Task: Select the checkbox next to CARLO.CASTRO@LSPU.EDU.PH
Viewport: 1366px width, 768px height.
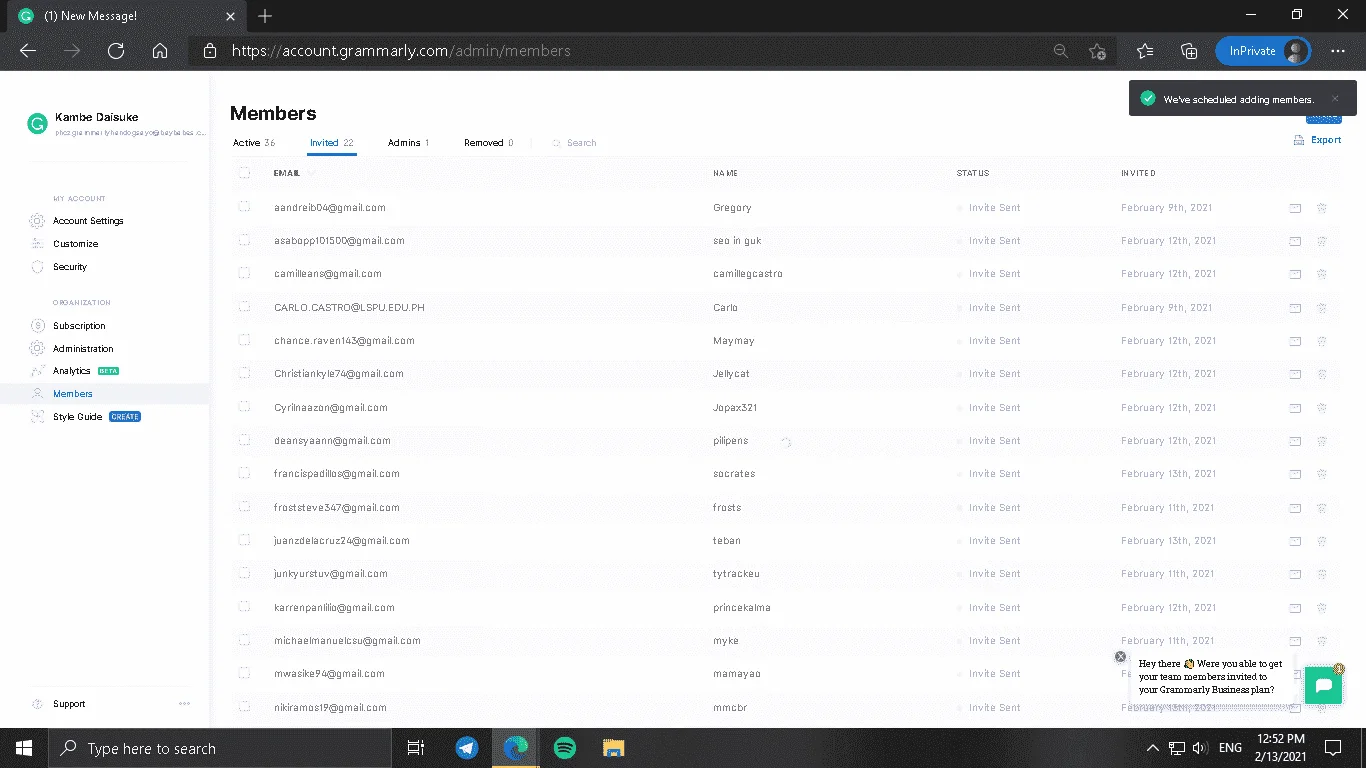Action: (244, 307)
